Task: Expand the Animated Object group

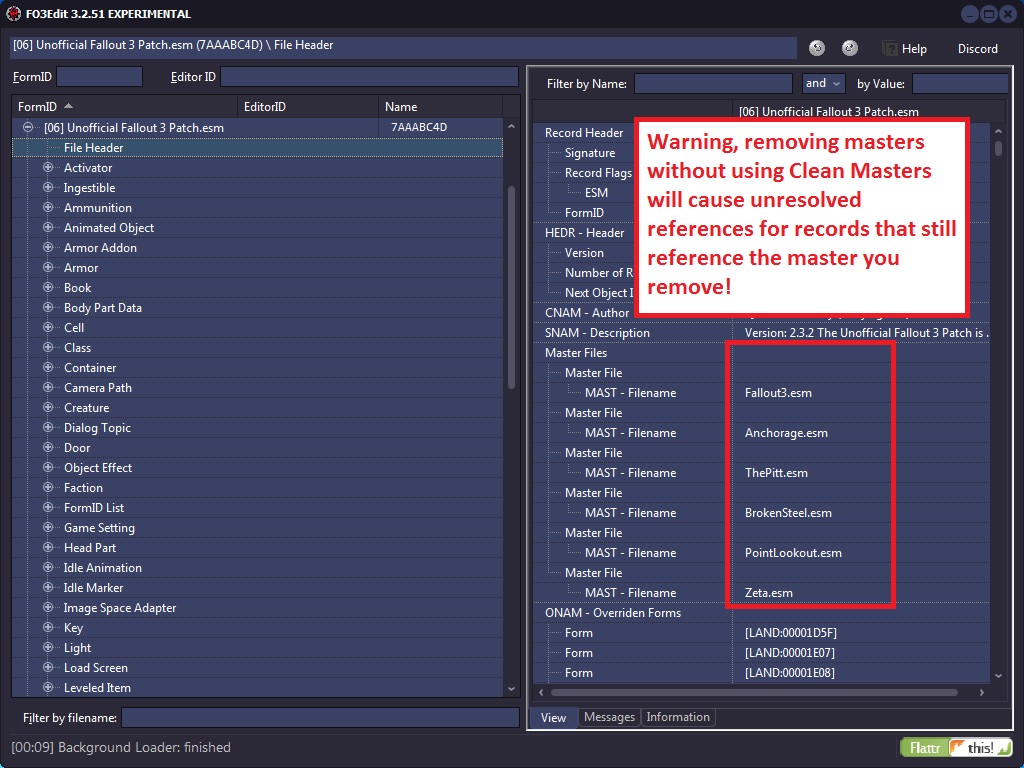Action: [x=48, y=227]
